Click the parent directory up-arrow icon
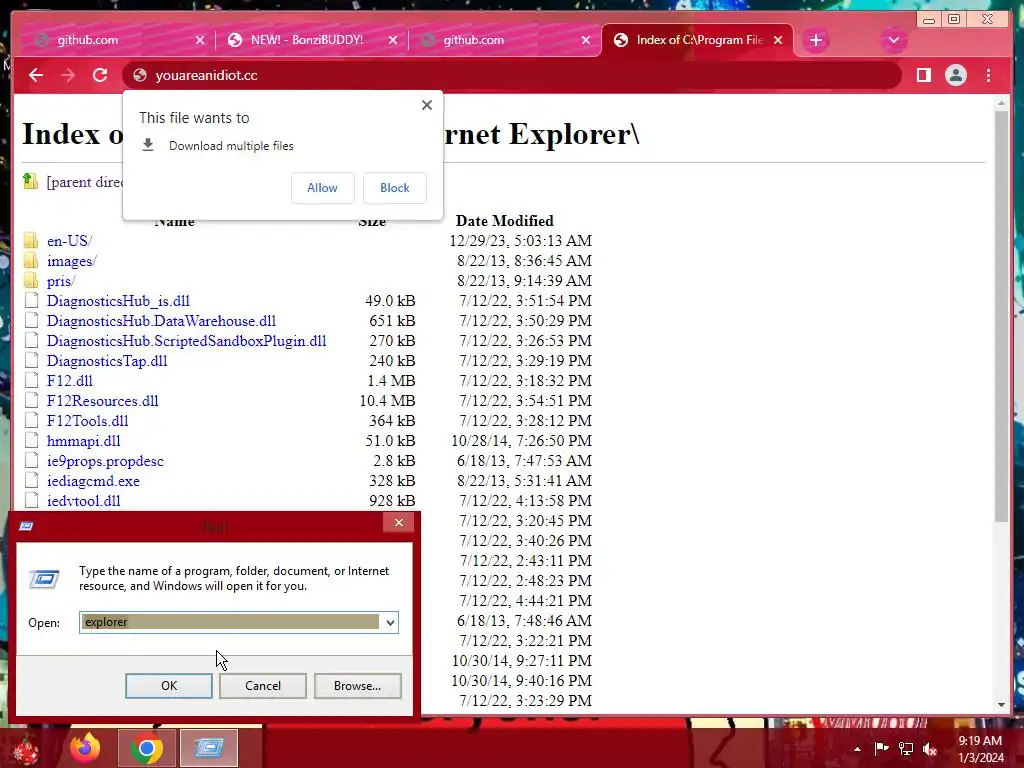Image resolution: width=1024 pixels, height=768 pixels. click(x=30, y=181)
